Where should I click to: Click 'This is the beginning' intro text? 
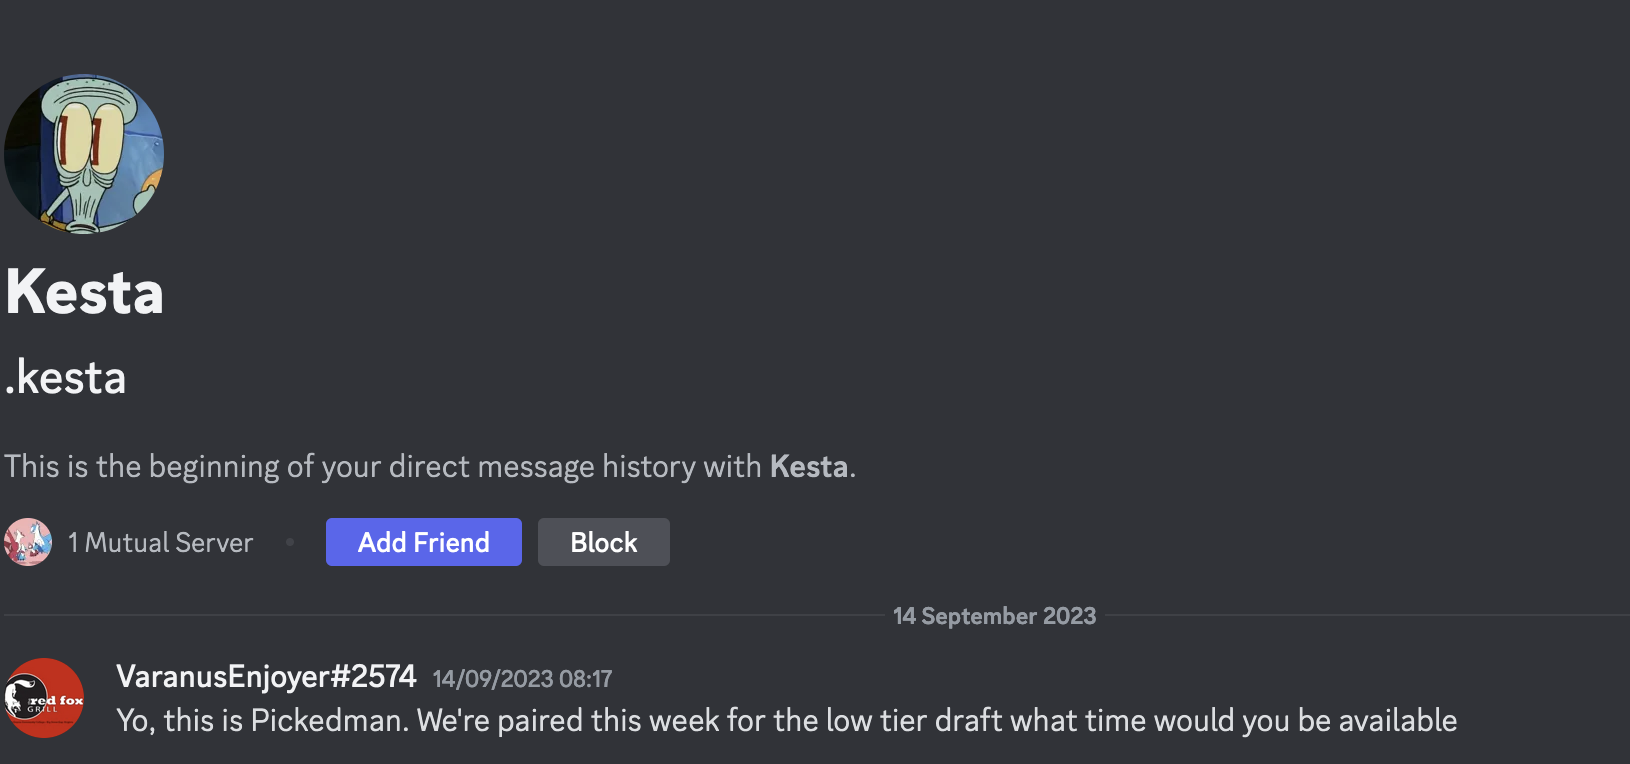pyautogui.click(x=142, y=467)
